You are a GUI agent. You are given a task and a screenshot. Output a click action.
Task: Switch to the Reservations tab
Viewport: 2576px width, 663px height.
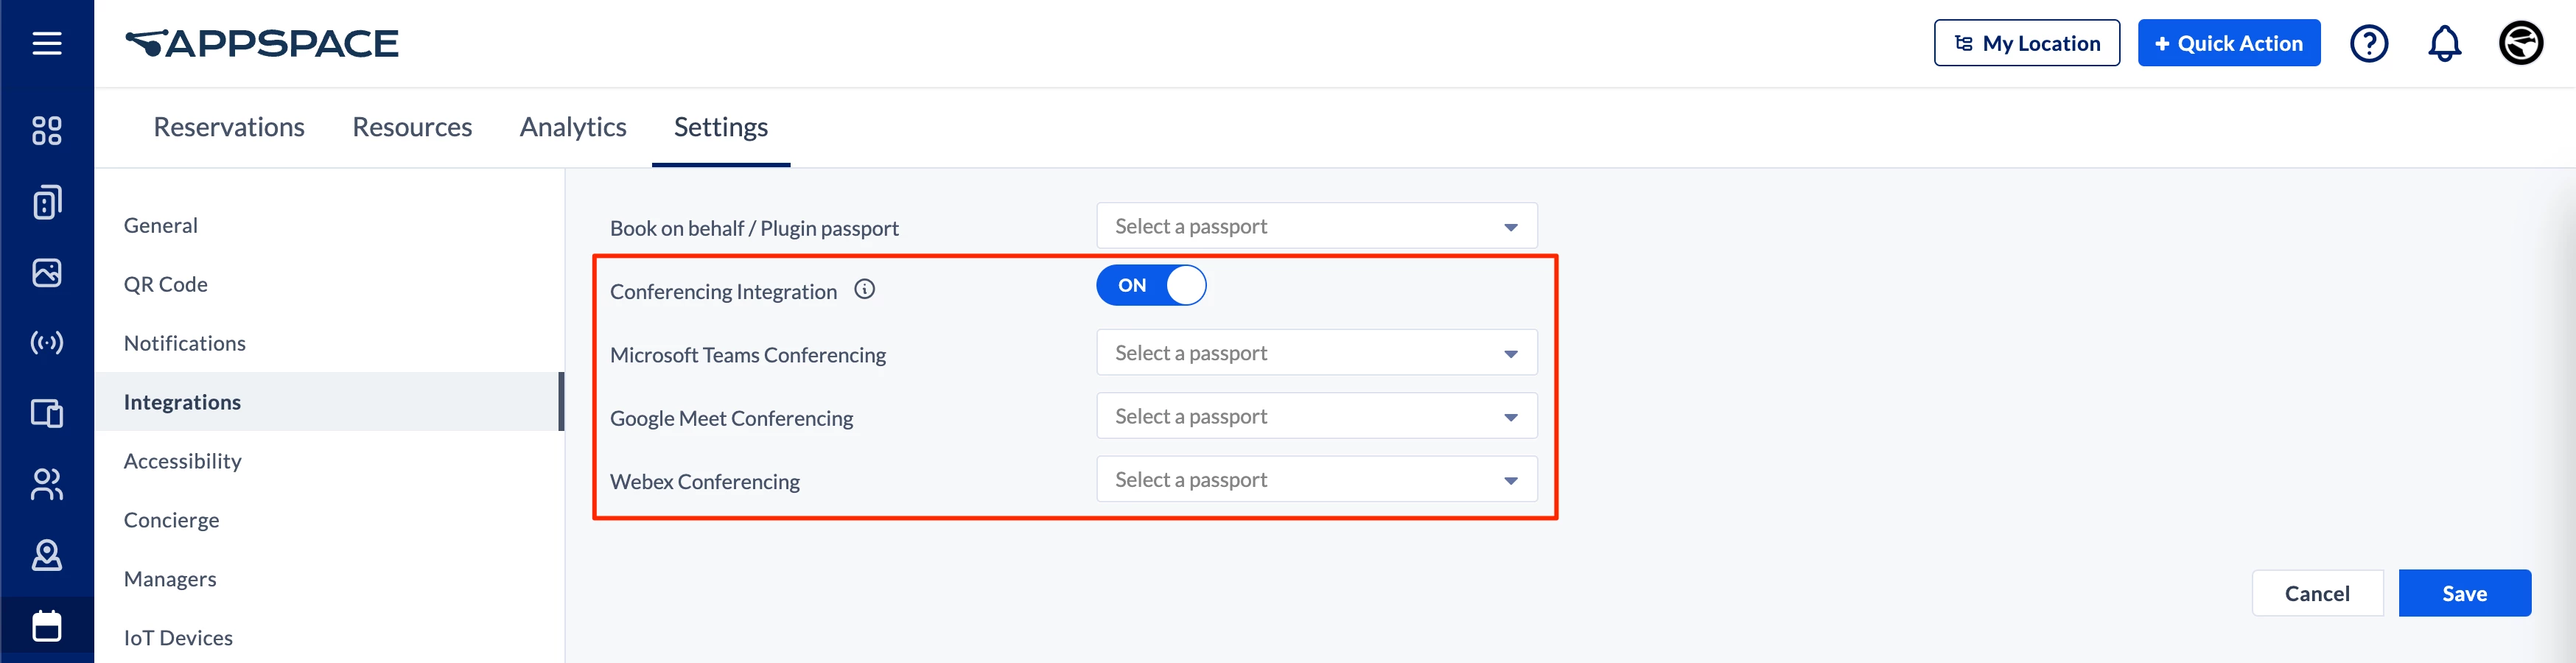coord(228,127)
